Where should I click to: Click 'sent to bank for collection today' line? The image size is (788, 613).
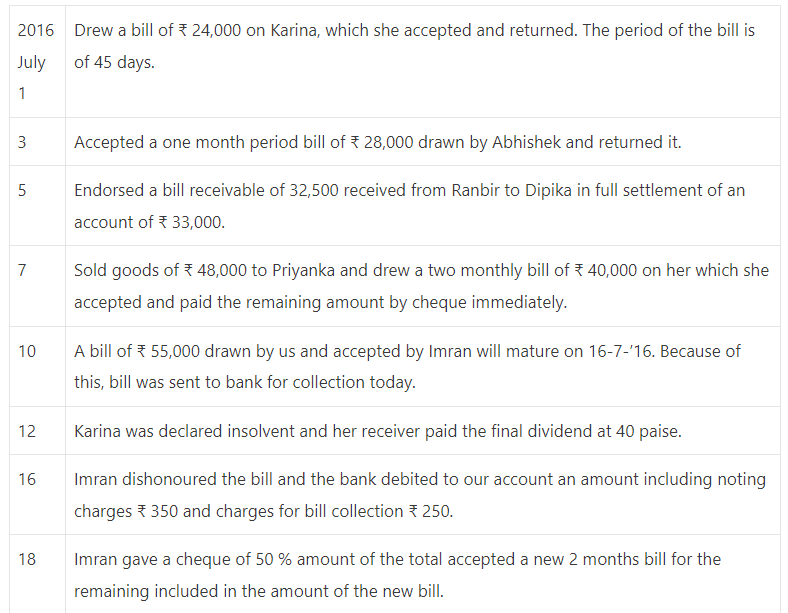[245, 382]
